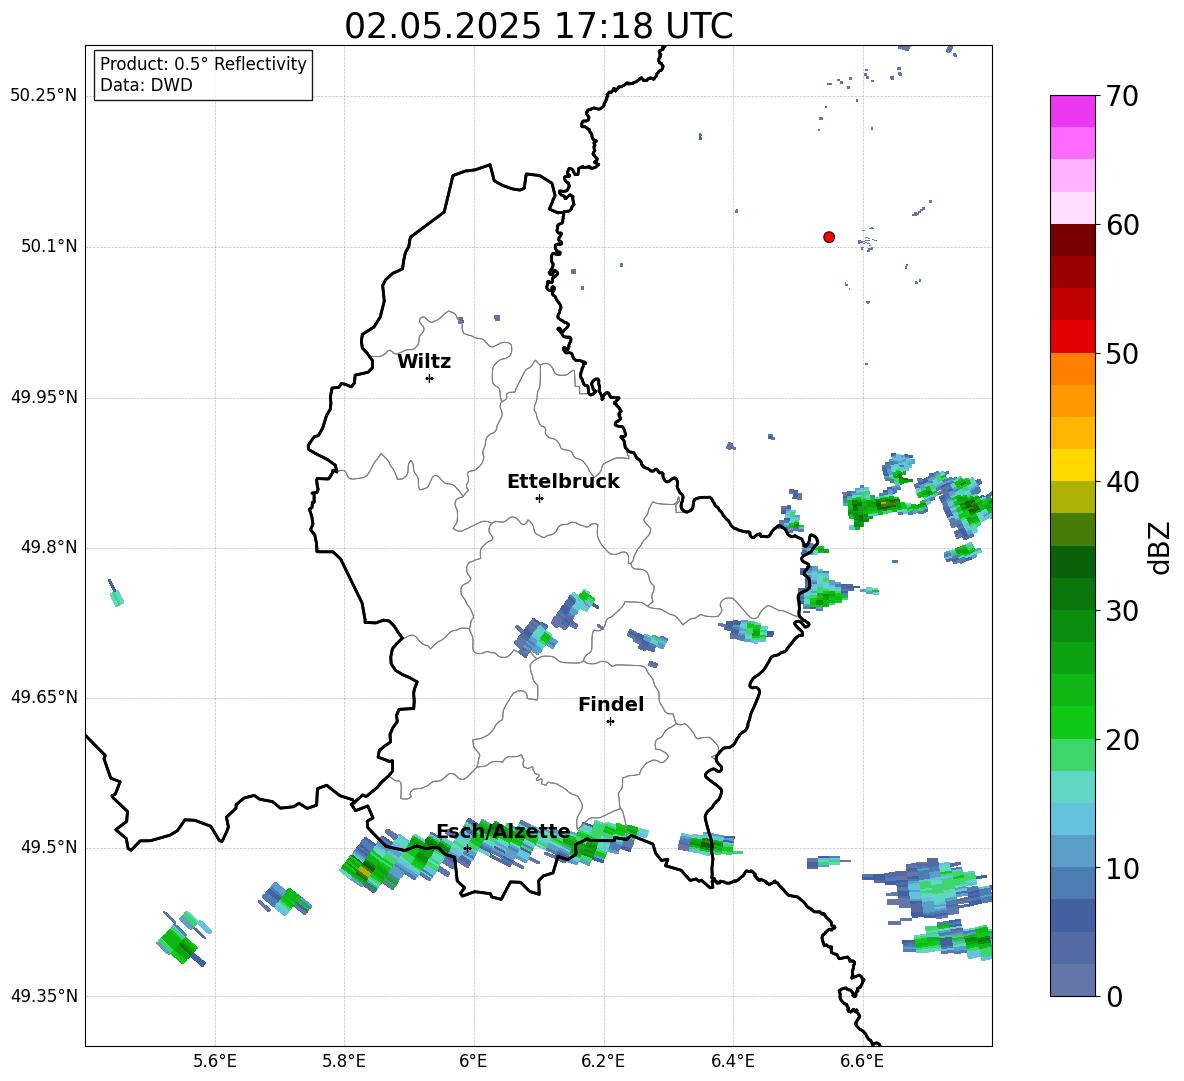Click the dark red colorbar segment below 60
This screenshot has height=1081, width=1184.
click(x=1073, y=240)
